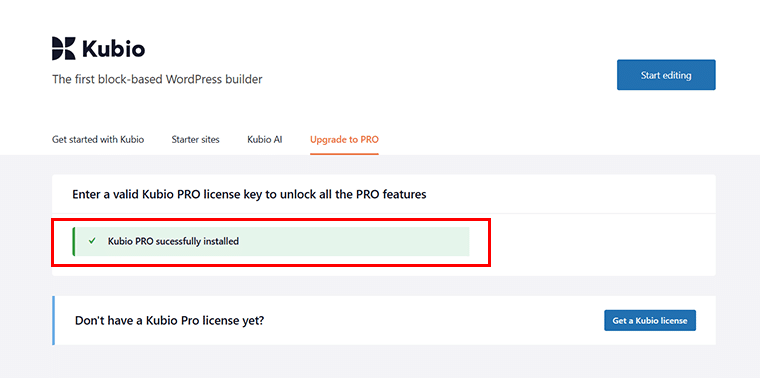Start editing with the blue button
The width and height of the screenshot is (760, 378).
tap(666, 75)
